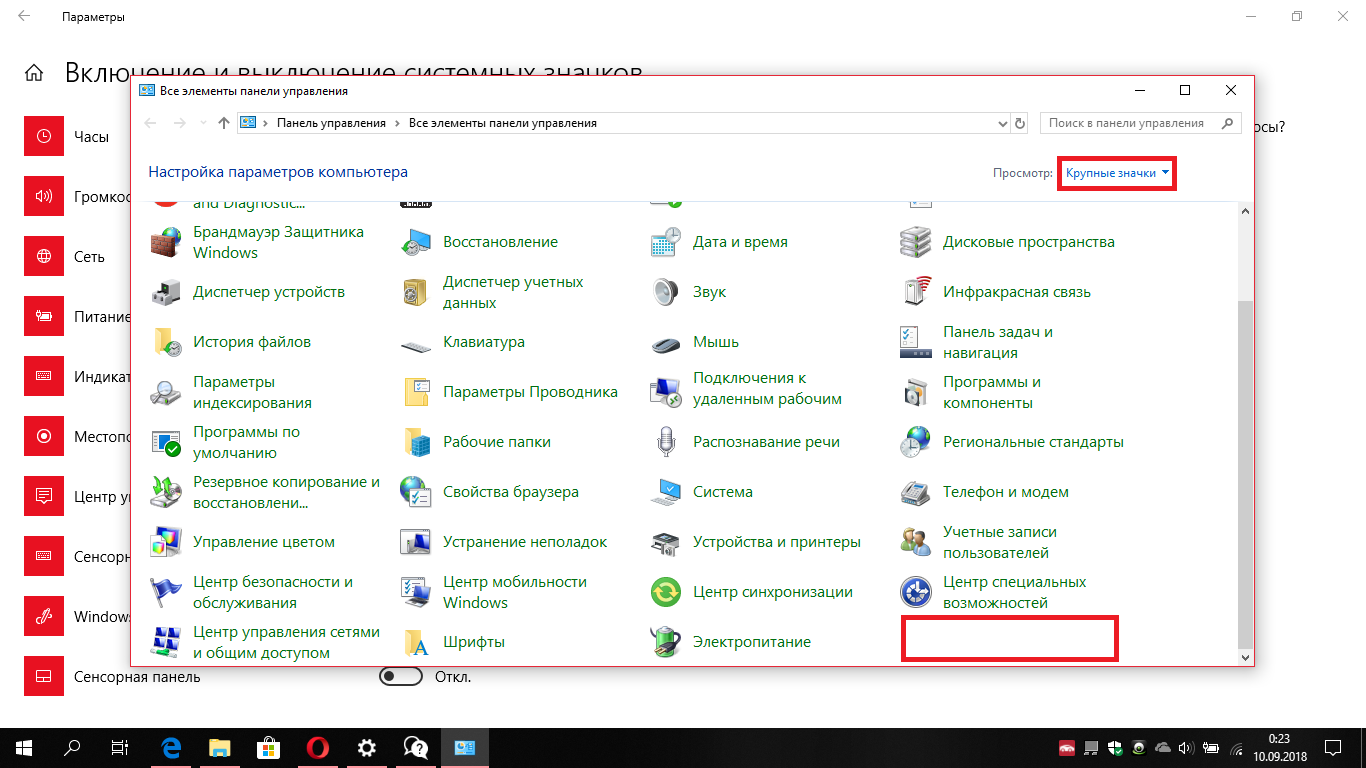This screenshot has width=1366, height=768.
Task: Open Электропитание battery icon
Action: [x=666, y=642]
